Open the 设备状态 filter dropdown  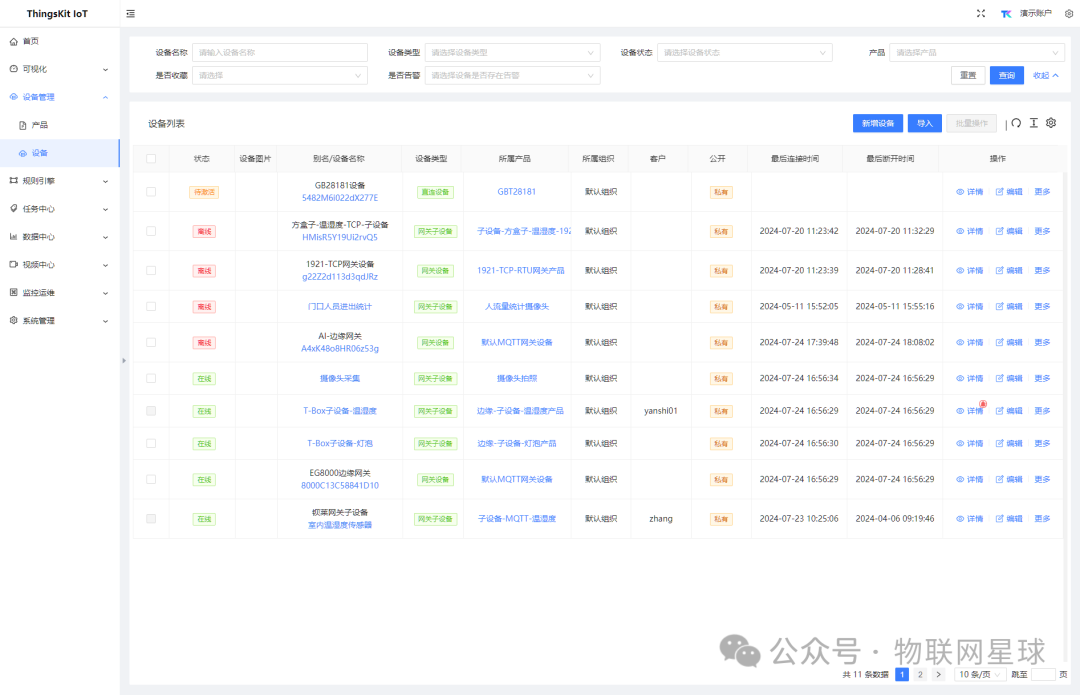point(744,52)
